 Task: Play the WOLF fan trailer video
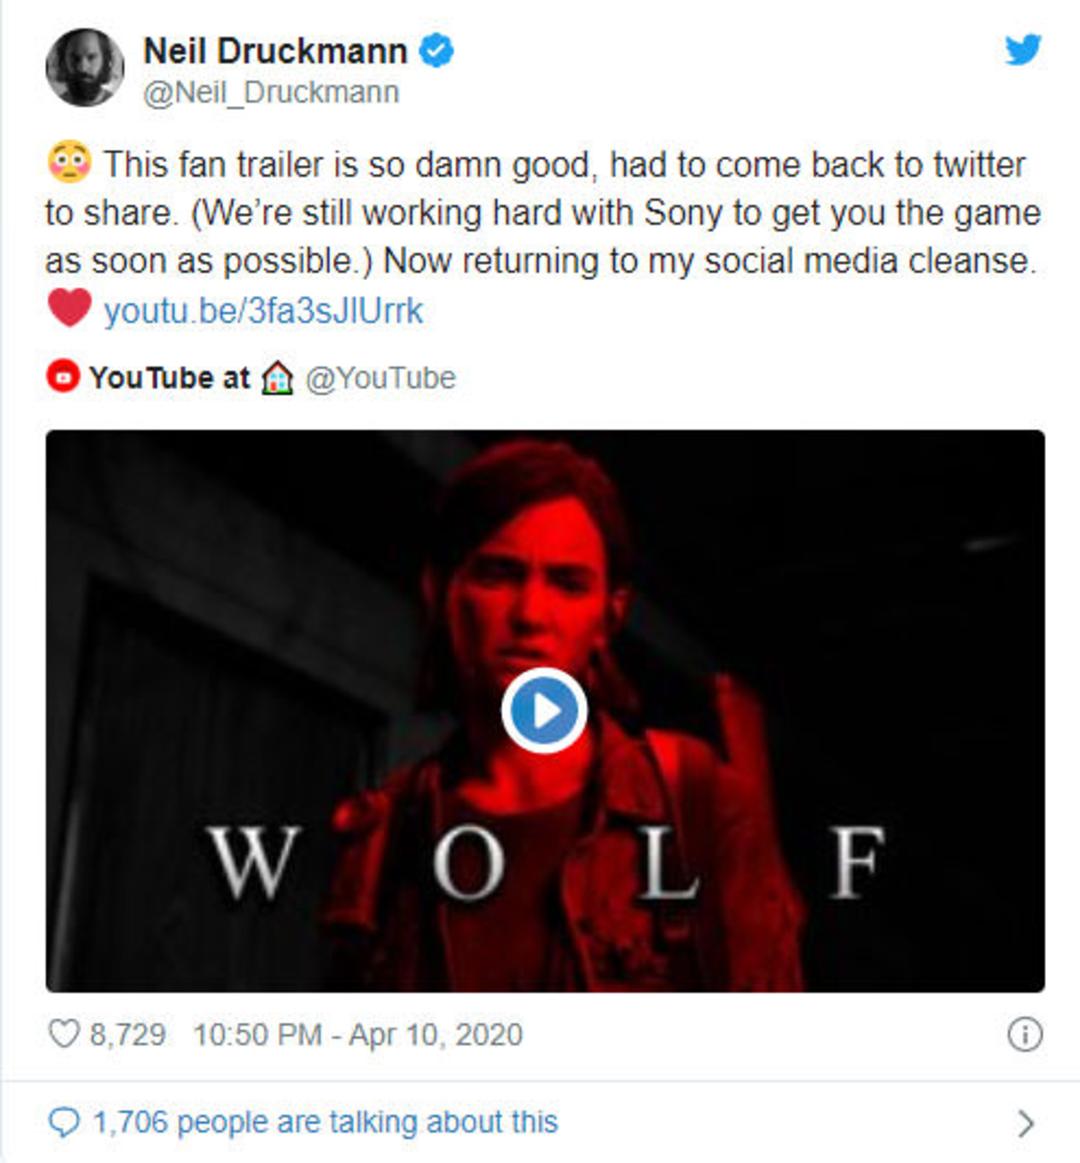click(544, 710)
